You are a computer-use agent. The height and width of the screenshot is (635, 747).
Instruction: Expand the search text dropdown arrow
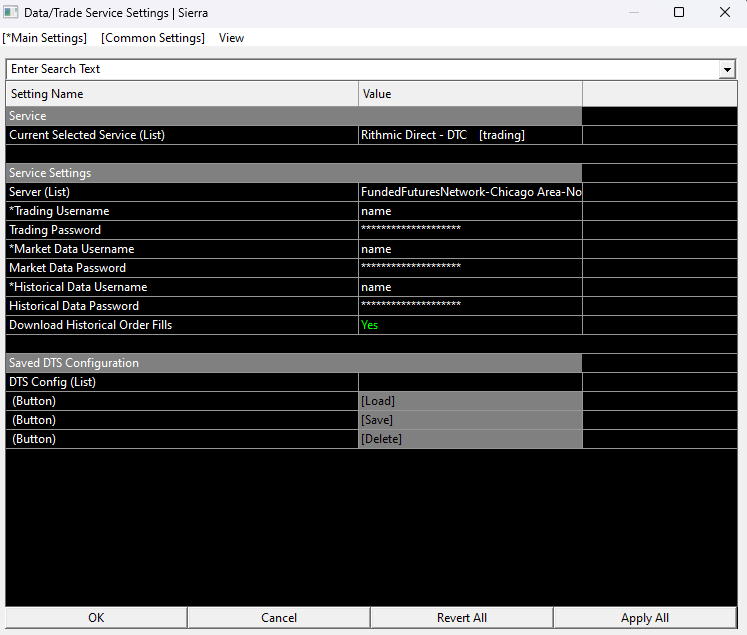727,70
